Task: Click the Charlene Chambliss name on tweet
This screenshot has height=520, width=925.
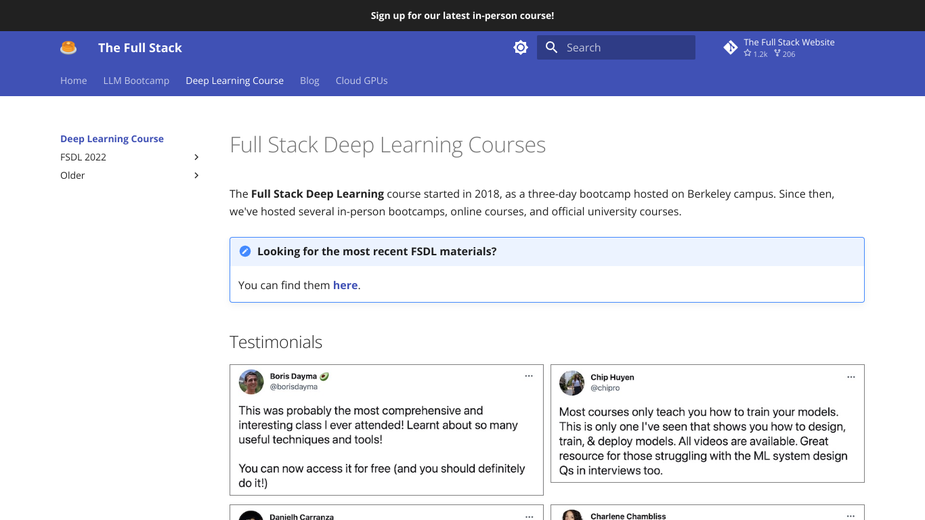Action: tap(628, 516)
